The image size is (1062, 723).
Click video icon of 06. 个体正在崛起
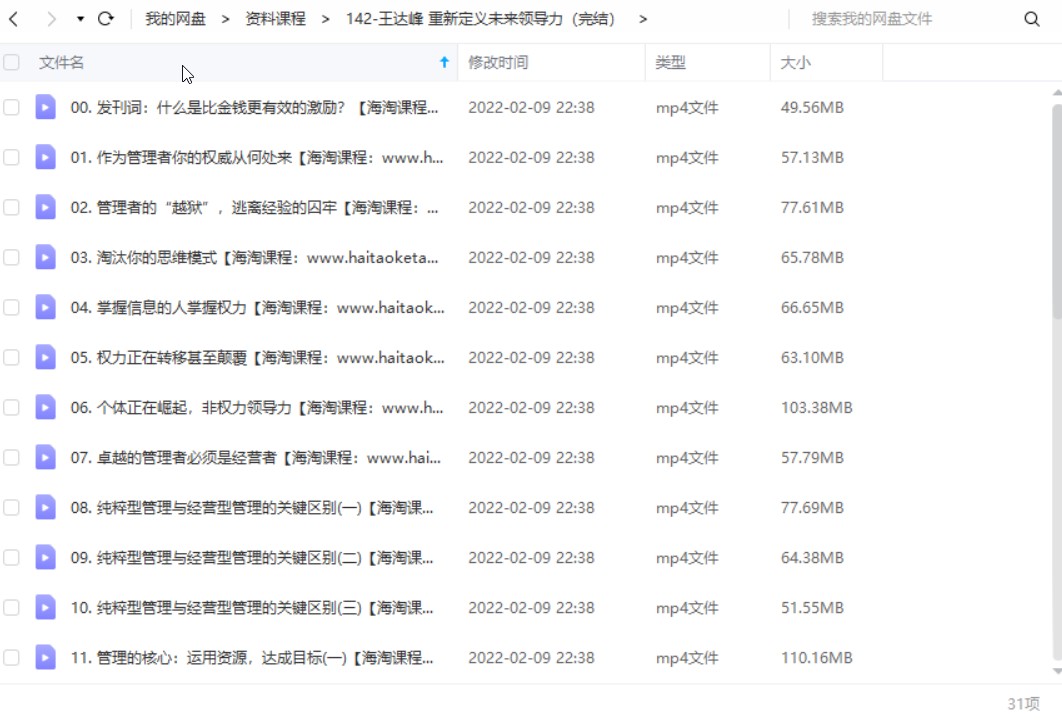45,407
